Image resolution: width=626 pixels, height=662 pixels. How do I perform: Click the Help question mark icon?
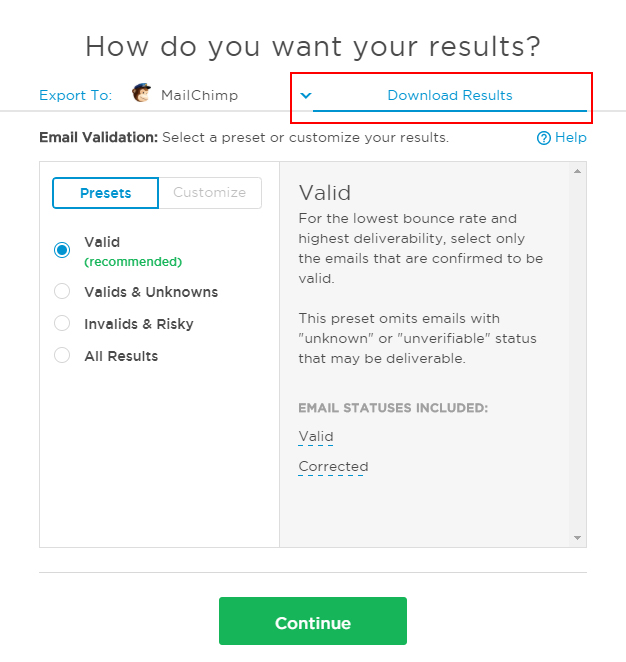pyautogui.click(x=544, y=138)
